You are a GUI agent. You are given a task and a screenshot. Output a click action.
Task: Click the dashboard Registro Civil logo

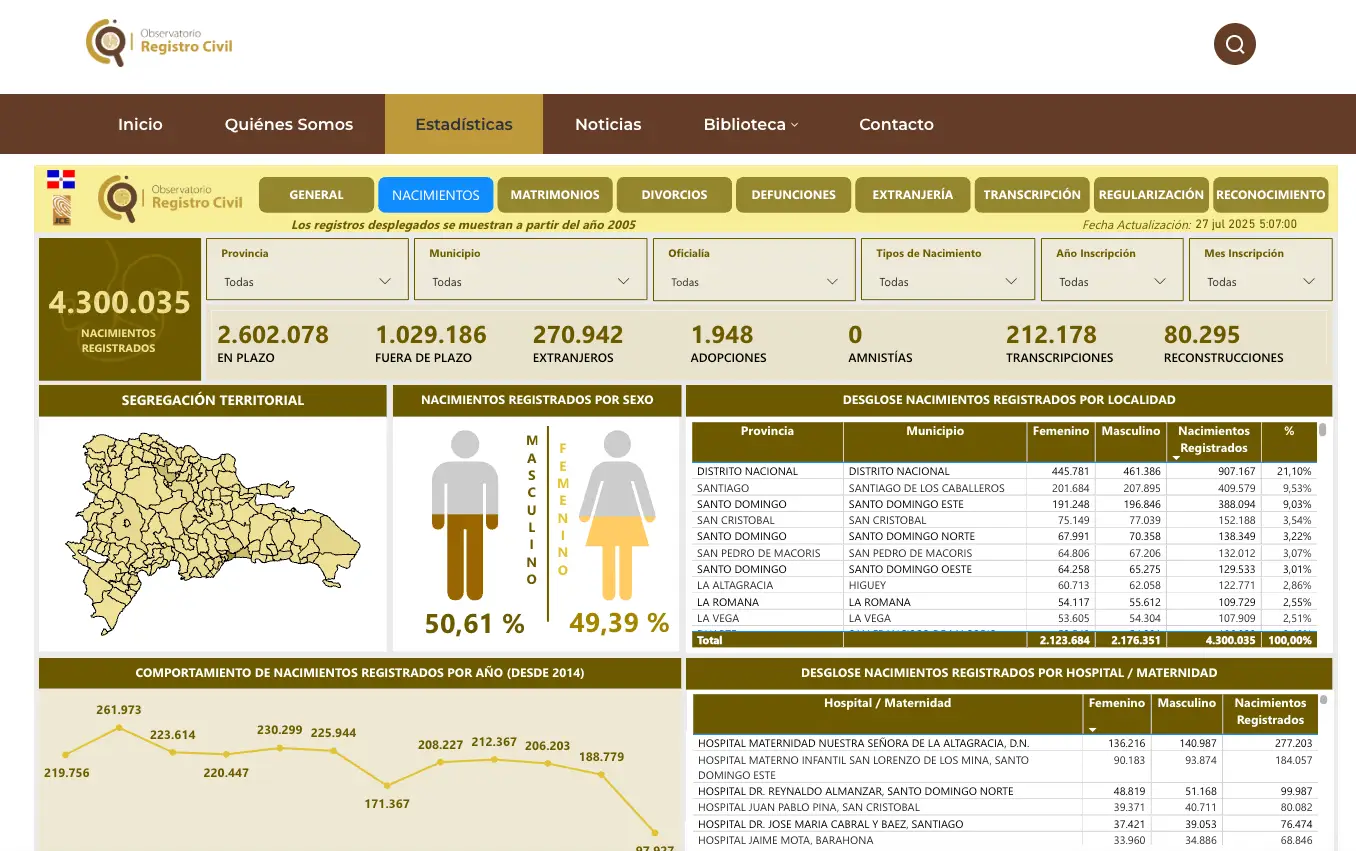[172, 196]
